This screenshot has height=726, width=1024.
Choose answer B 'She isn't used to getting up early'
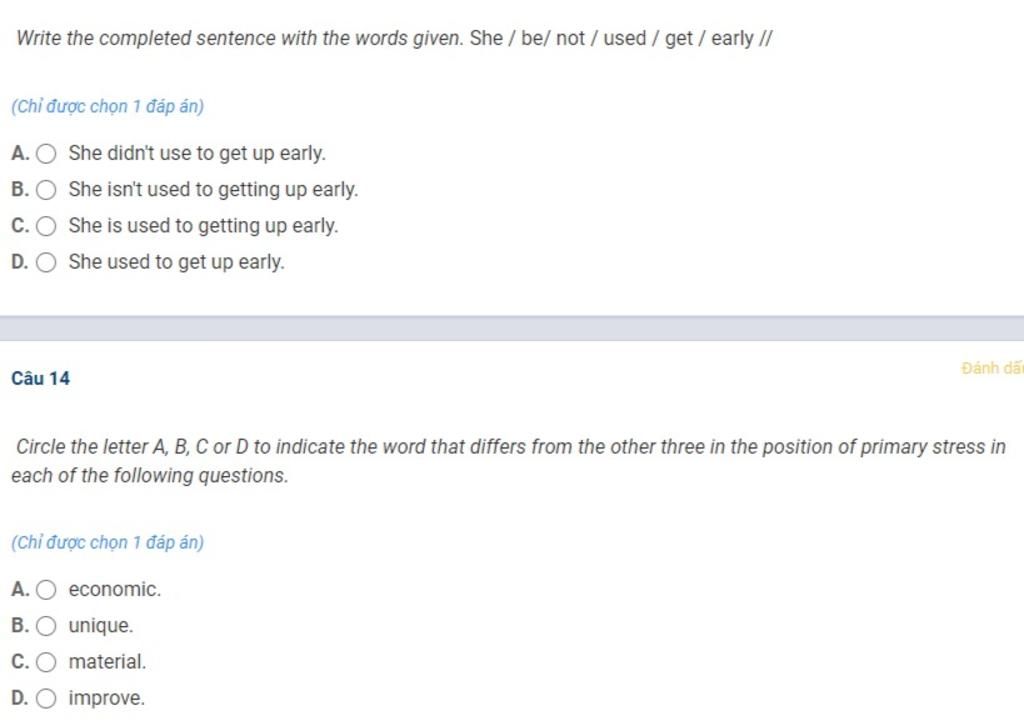46,190
